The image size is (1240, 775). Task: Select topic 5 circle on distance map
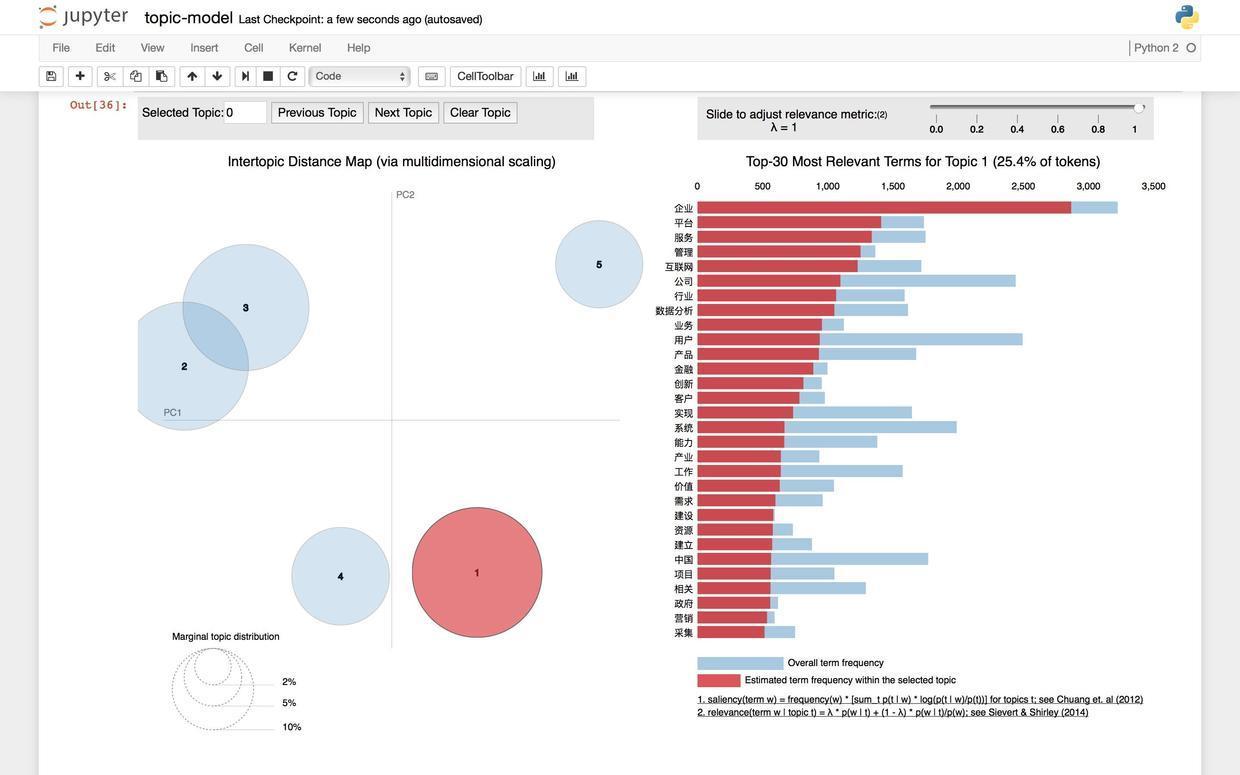(599, 265)
